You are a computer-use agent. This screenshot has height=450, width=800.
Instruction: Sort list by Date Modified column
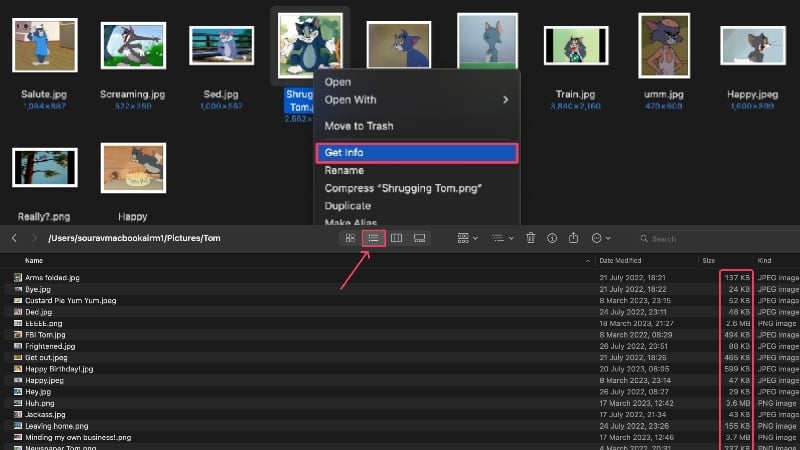pos(620,261)
